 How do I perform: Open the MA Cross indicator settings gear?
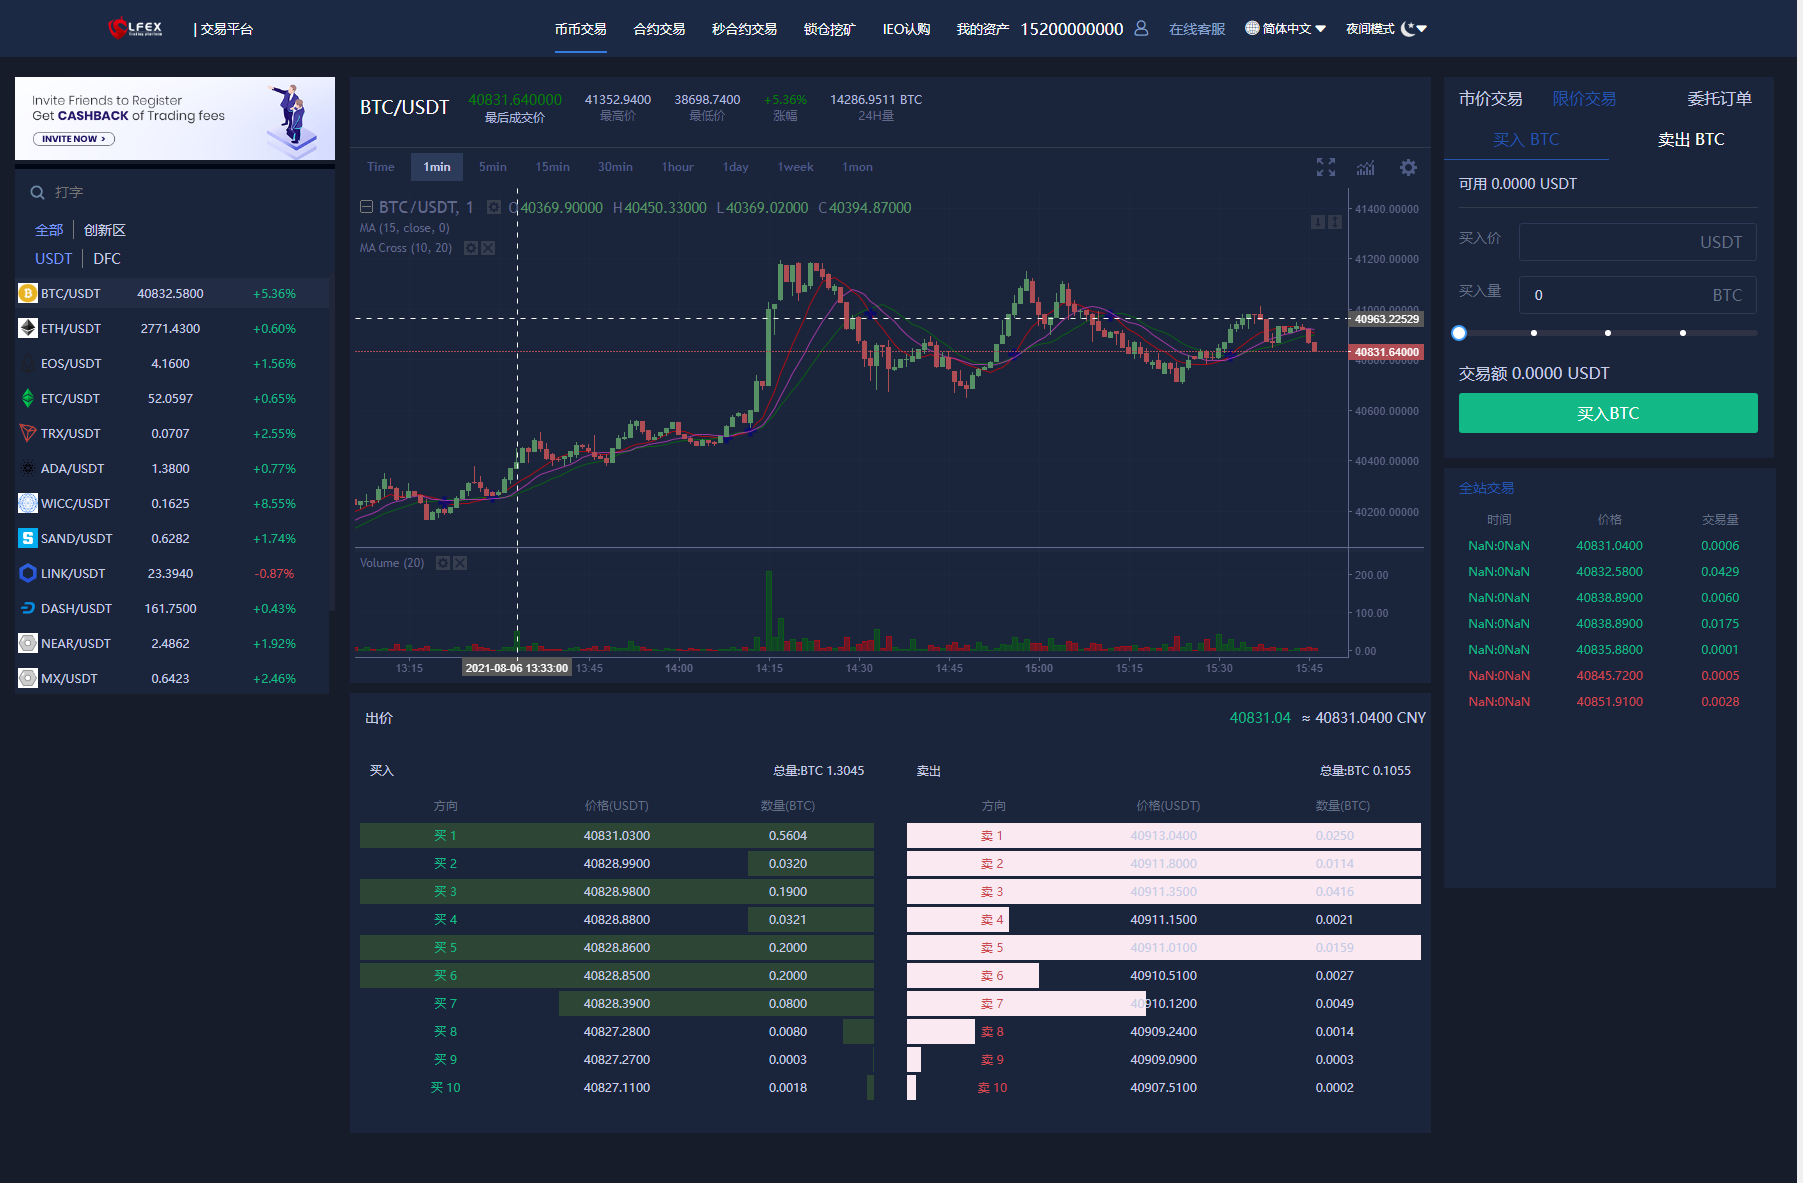point(471,248)
